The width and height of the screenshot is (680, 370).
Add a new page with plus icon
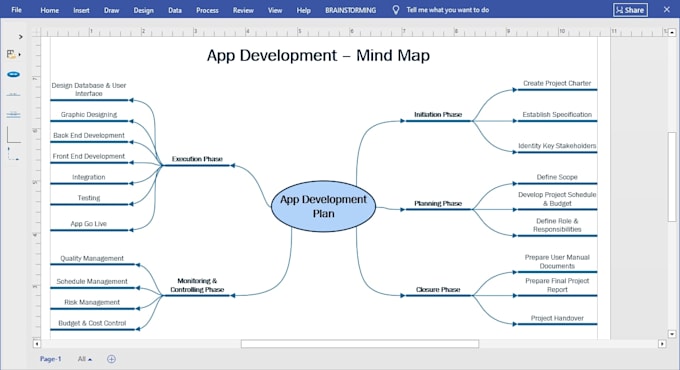(111, 359)
